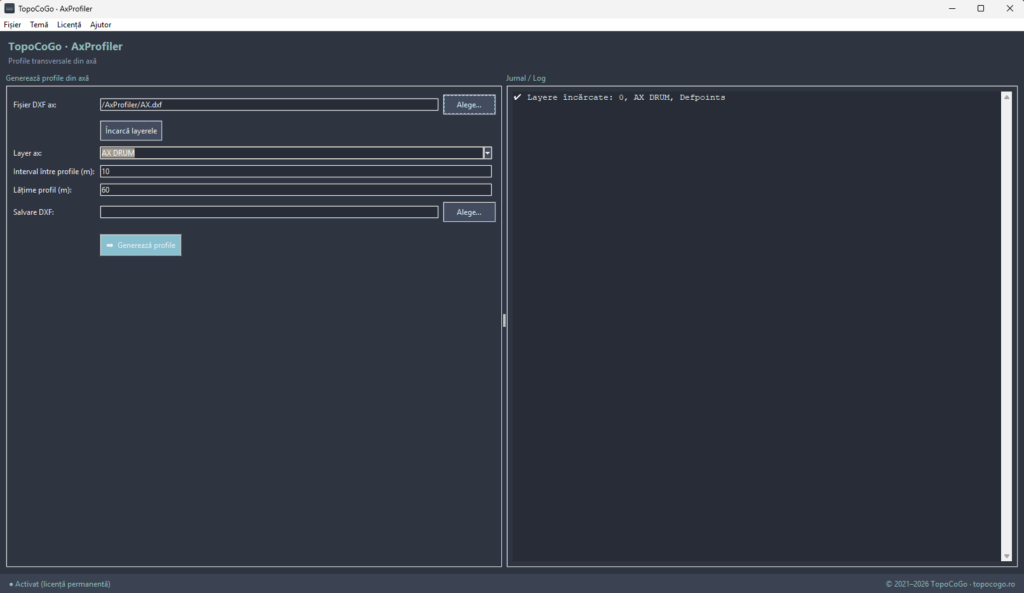Click Alege button next to Salvare DXF
Image resolution: width=1024 pixels, height=593 pixels.
[x=469, y=212]
